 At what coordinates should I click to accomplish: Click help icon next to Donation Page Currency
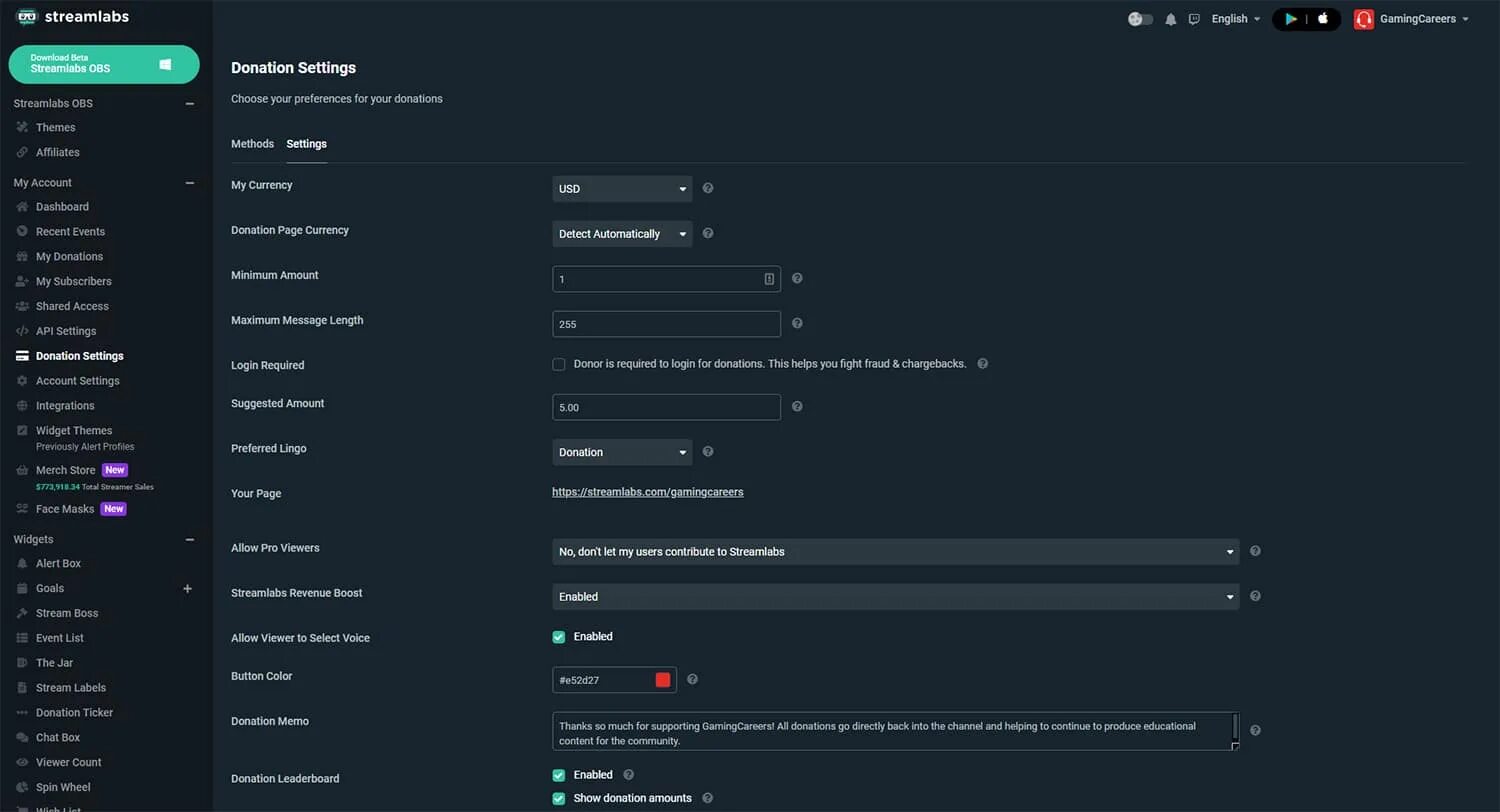(x=708, y=233)
